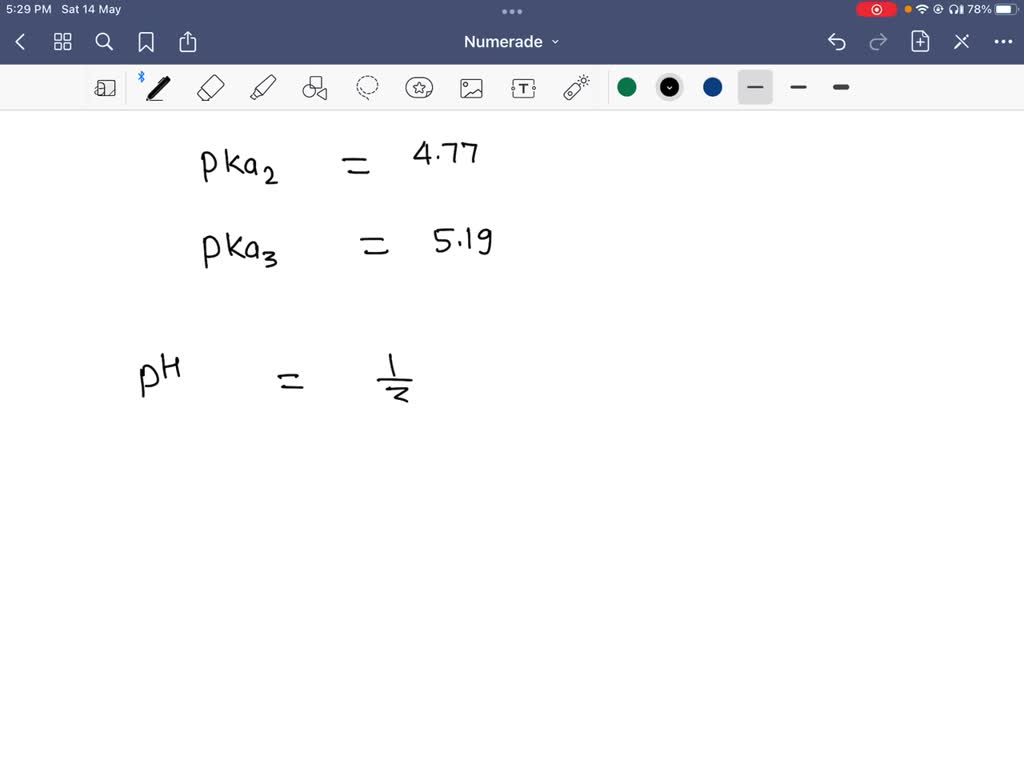Open the more options ellipsis menu
Viewport: 1024px width, 768px height.
pos(1004,42)
